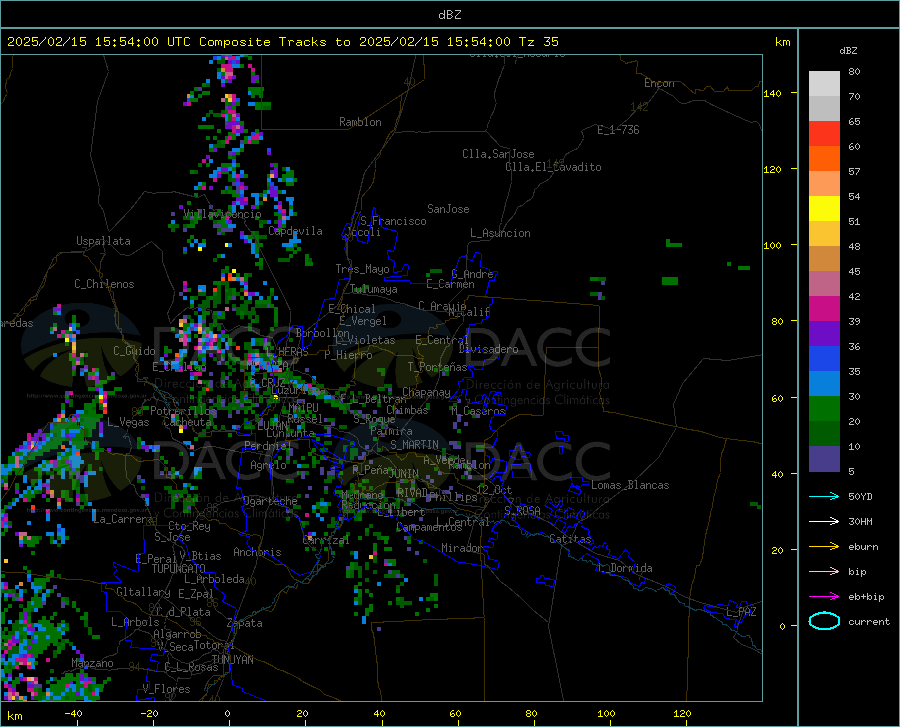Click the composite tracks timestamp header text
The width and height of the screenshot is (900, 727).
click(283, 42)
